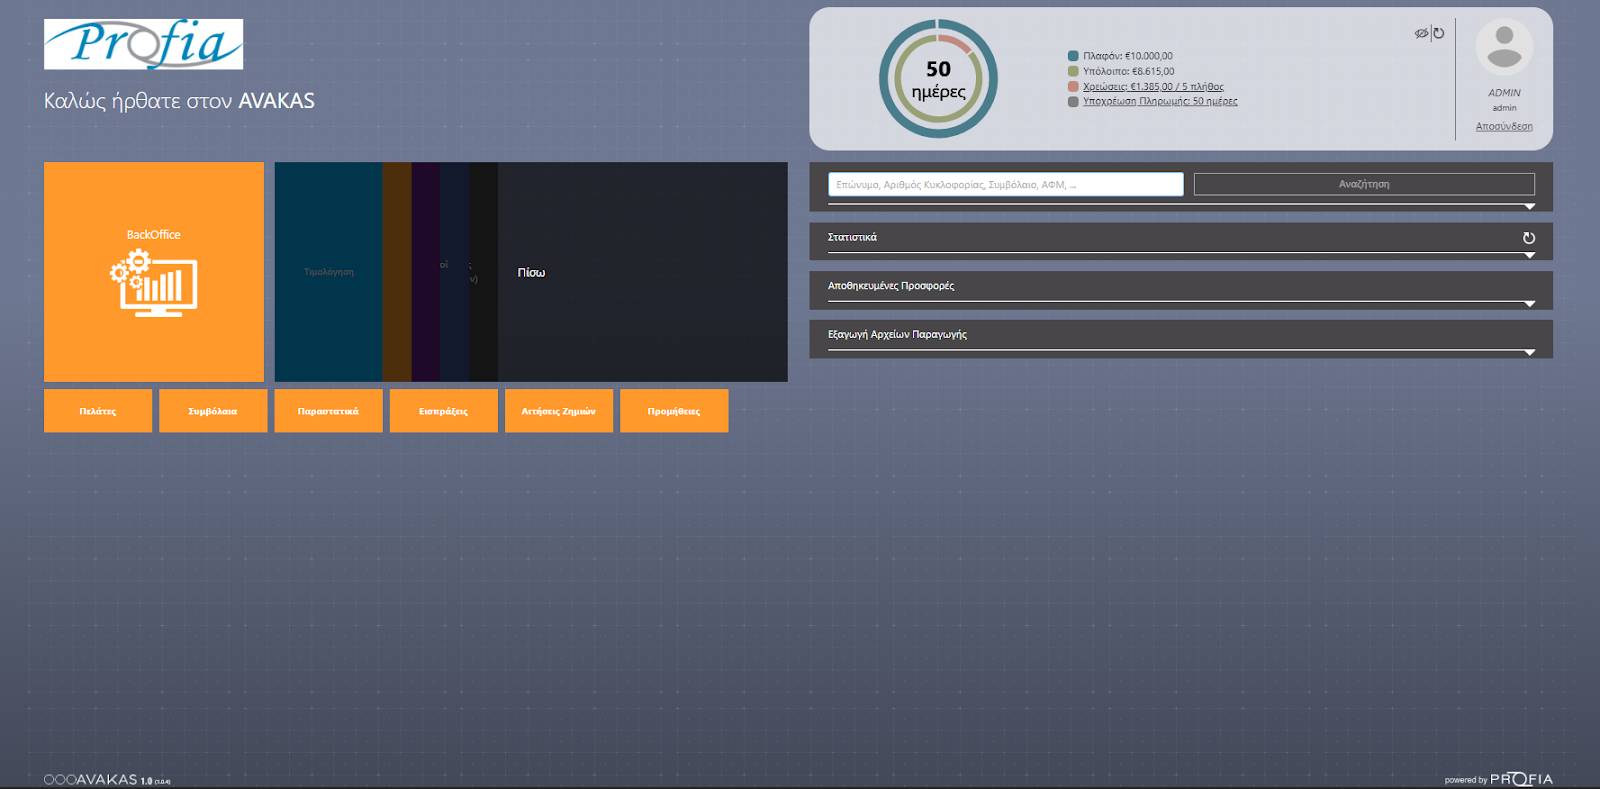1600x789 pixels.
Task: Open the Συμβόλαια menu tile
Action: coord(213,411)
